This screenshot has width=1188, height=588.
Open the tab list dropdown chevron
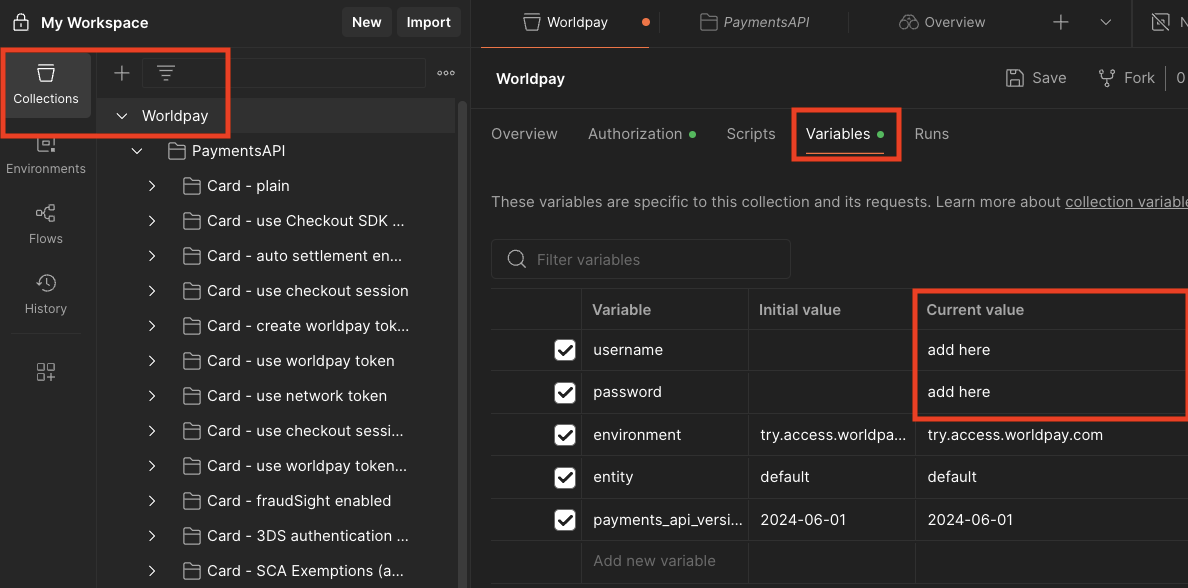pos(1105,22)
